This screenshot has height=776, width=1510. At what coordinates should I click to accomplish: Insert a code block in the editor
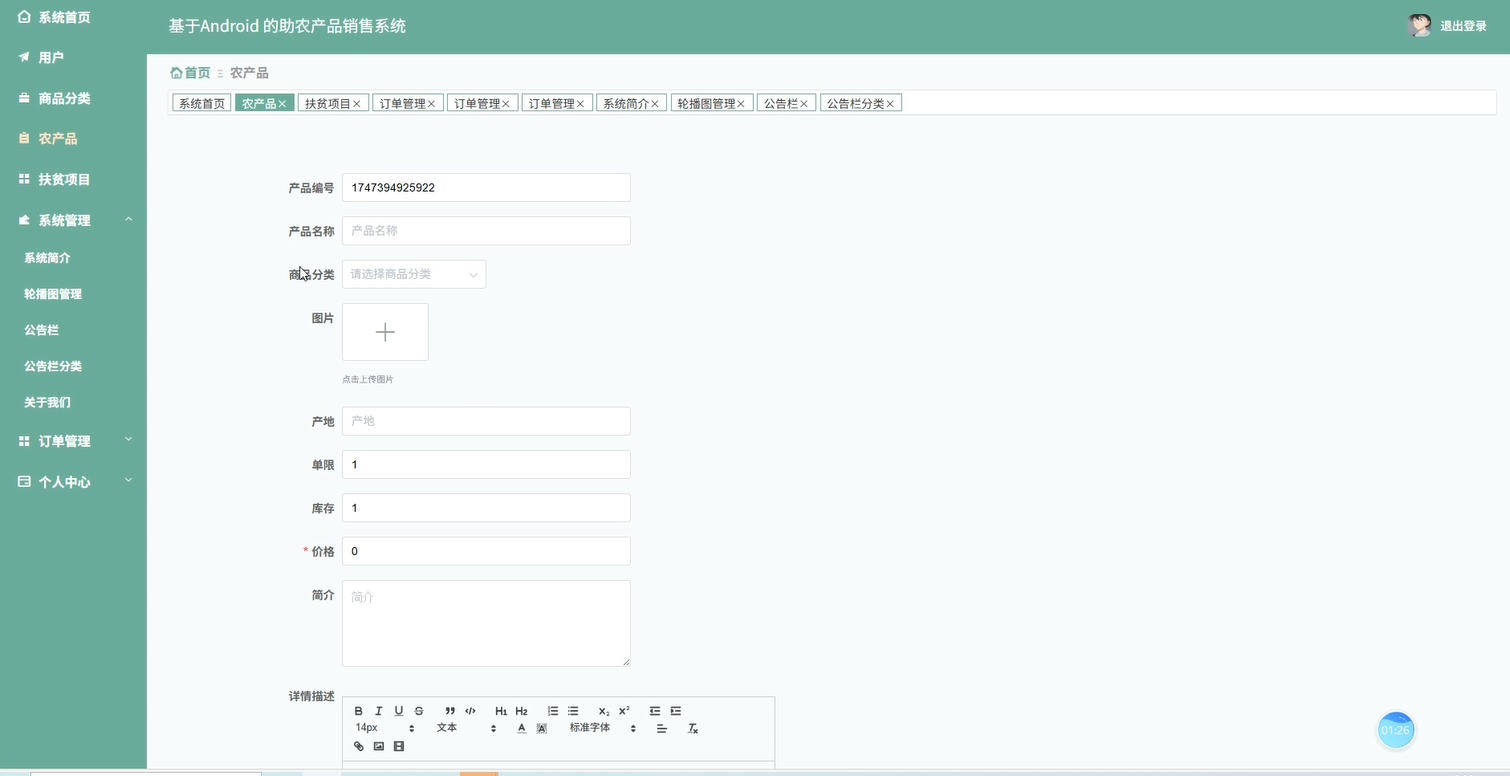470,711
